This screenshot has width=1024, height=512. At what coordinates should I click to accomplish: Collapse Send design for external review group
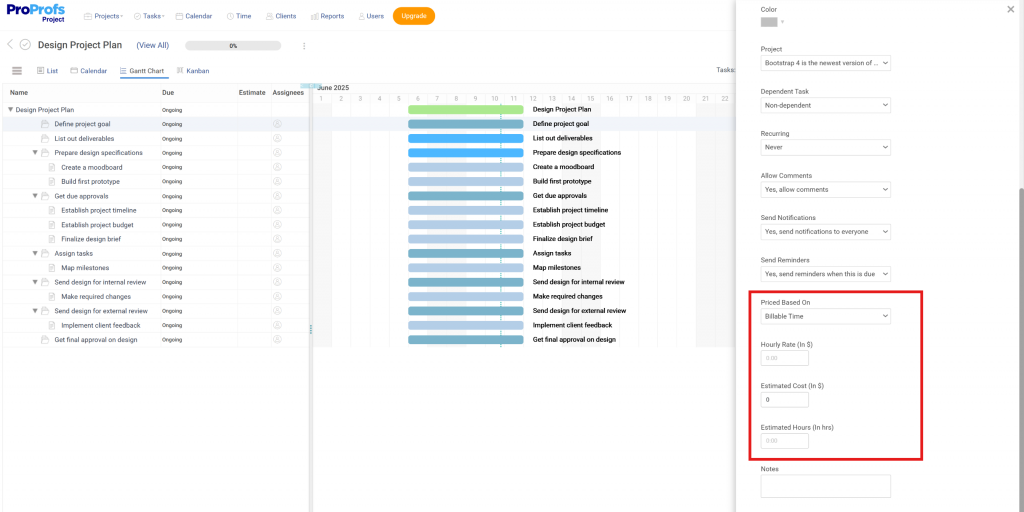click(x=35, y=310)
